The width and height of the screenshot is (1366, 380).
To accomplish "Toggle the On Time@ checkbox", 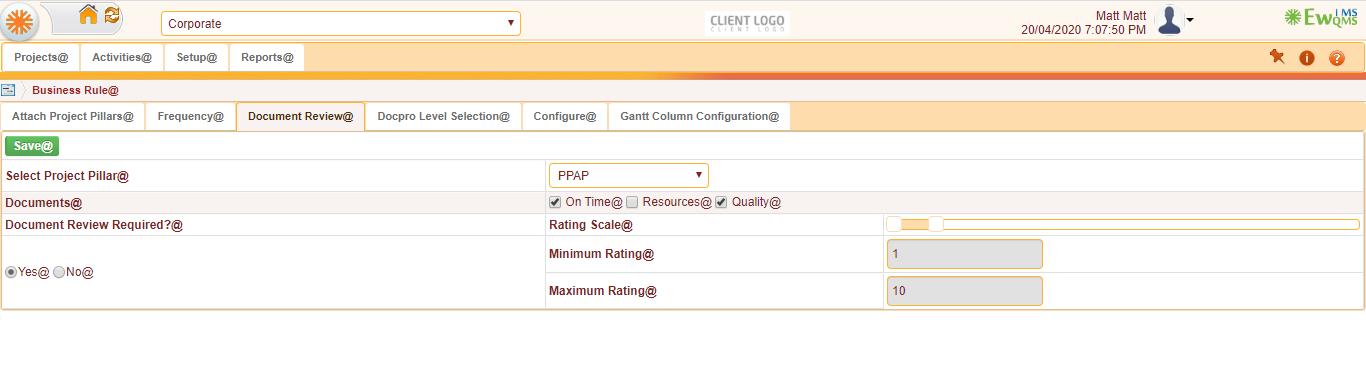I will pyautogui.click(x=555, y=202).
